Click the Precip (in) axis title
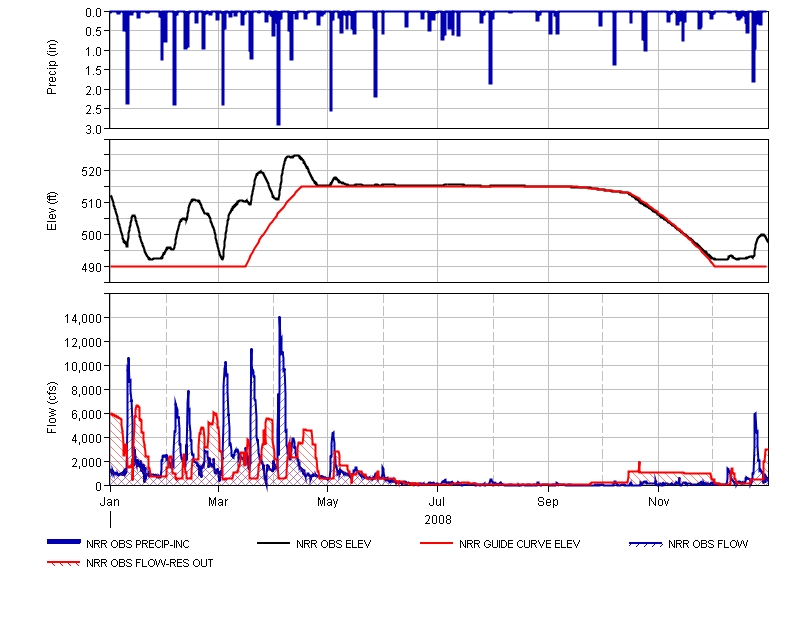Screen dimensions: 800x627 click(x=52, y=67)
